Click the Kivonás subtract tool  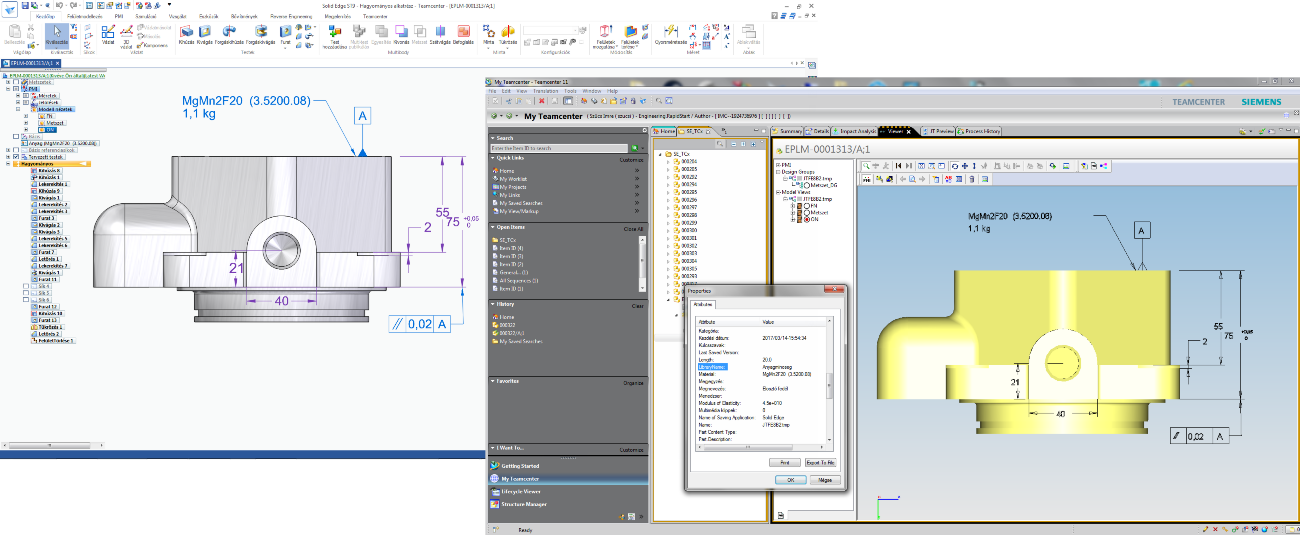point(401,35)
